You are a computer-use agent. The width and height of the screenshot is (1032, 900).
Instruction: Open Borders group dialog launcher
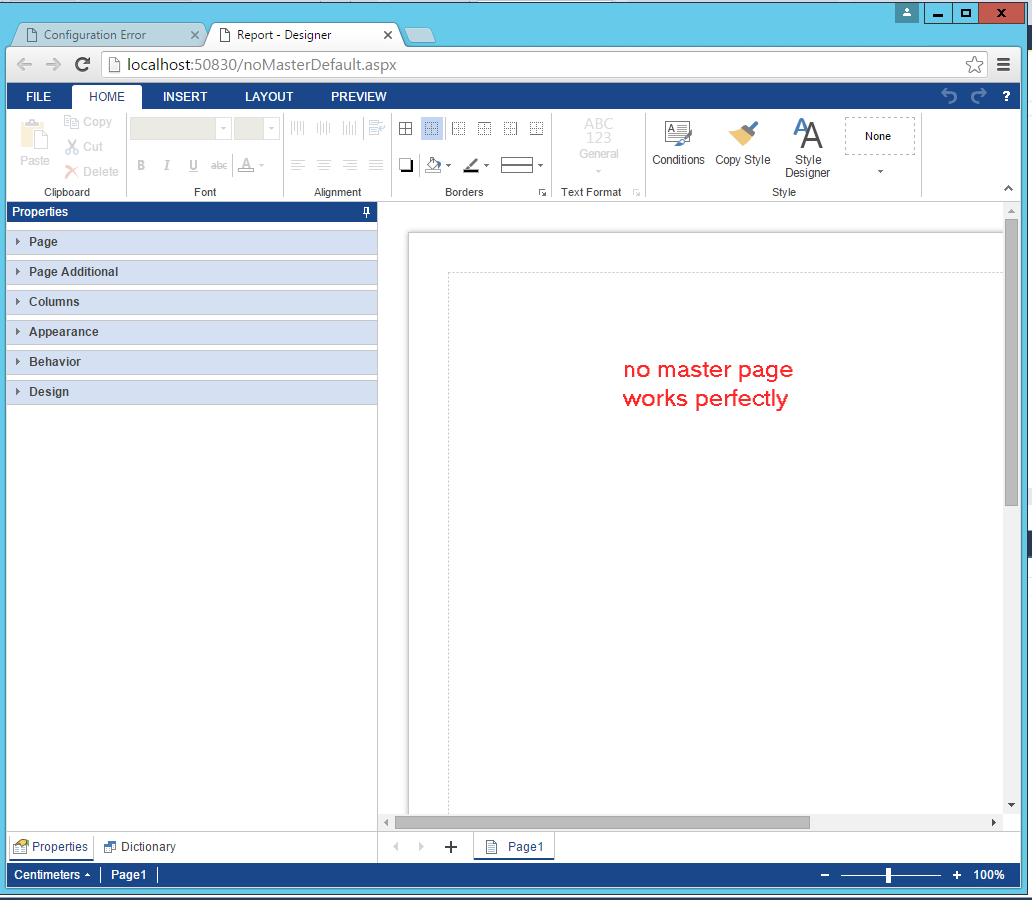click(542, 192)
